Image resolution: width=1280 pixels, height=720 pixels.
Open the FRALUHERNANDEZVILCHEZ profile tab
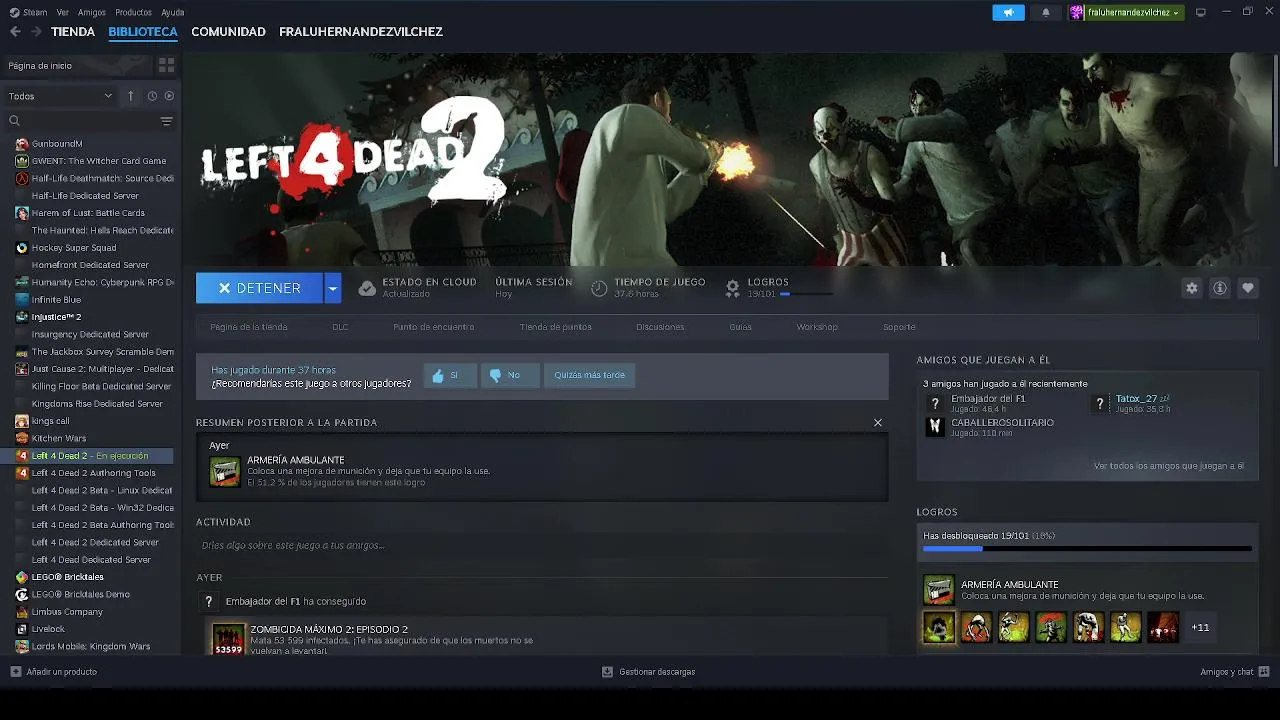(361, 32)
